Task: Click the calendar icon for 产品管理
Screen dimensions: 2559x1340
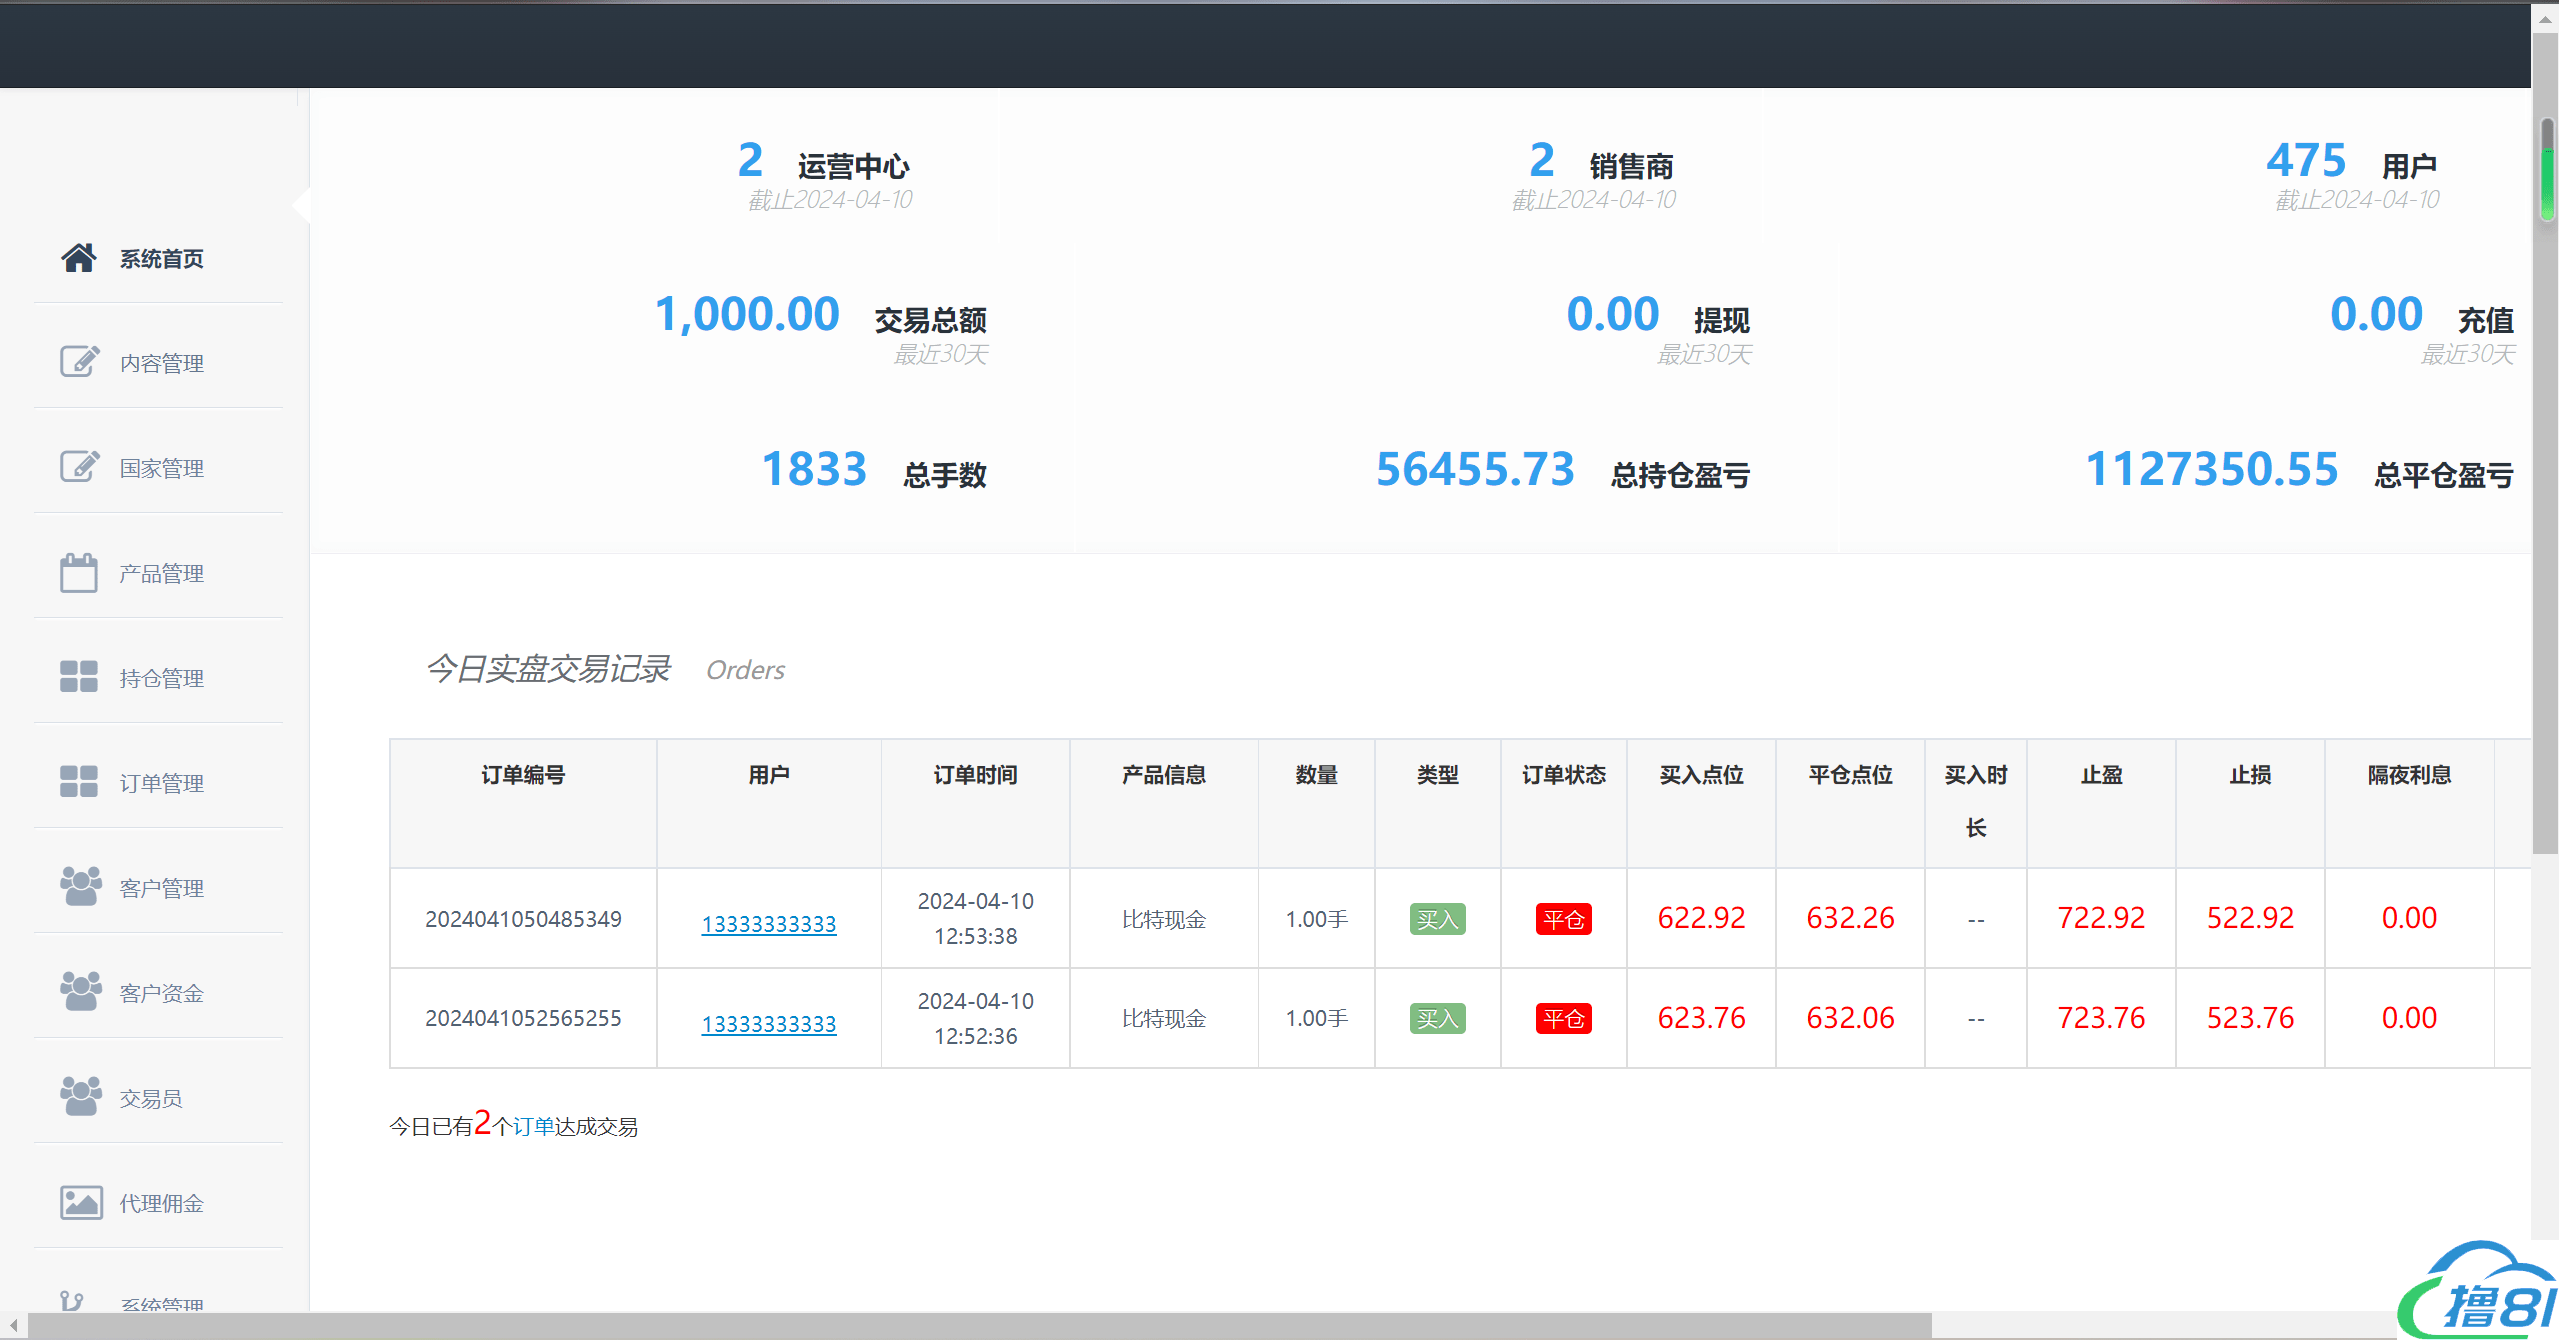Action: (x=79, y=573)
